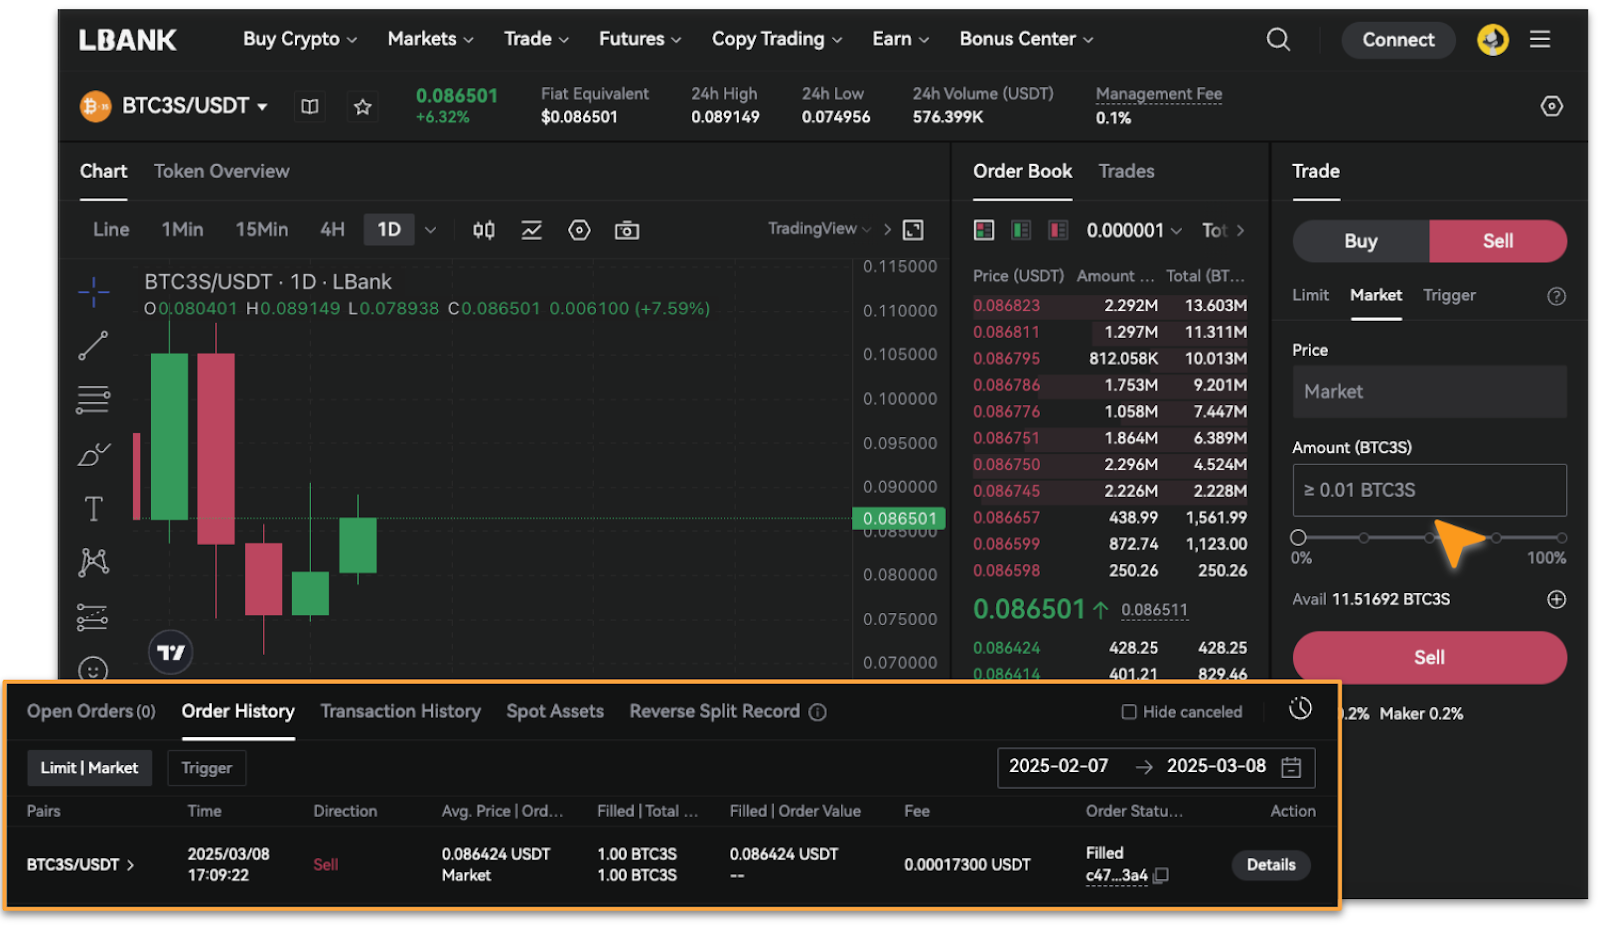The width and height of the screenshot is (1600, 926).
Task: Open candlestick chart type icon
Action: coord(484,230)
